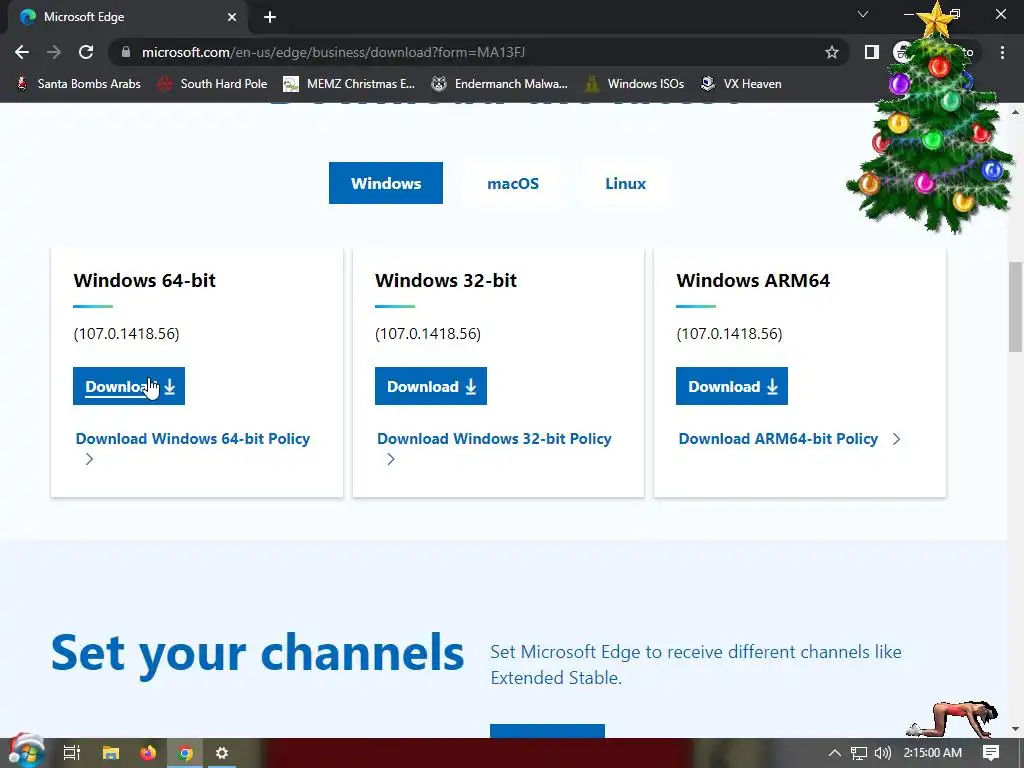Open Firefox from the taskbar
Screen dimensions: 1024x768
(148, 753)
